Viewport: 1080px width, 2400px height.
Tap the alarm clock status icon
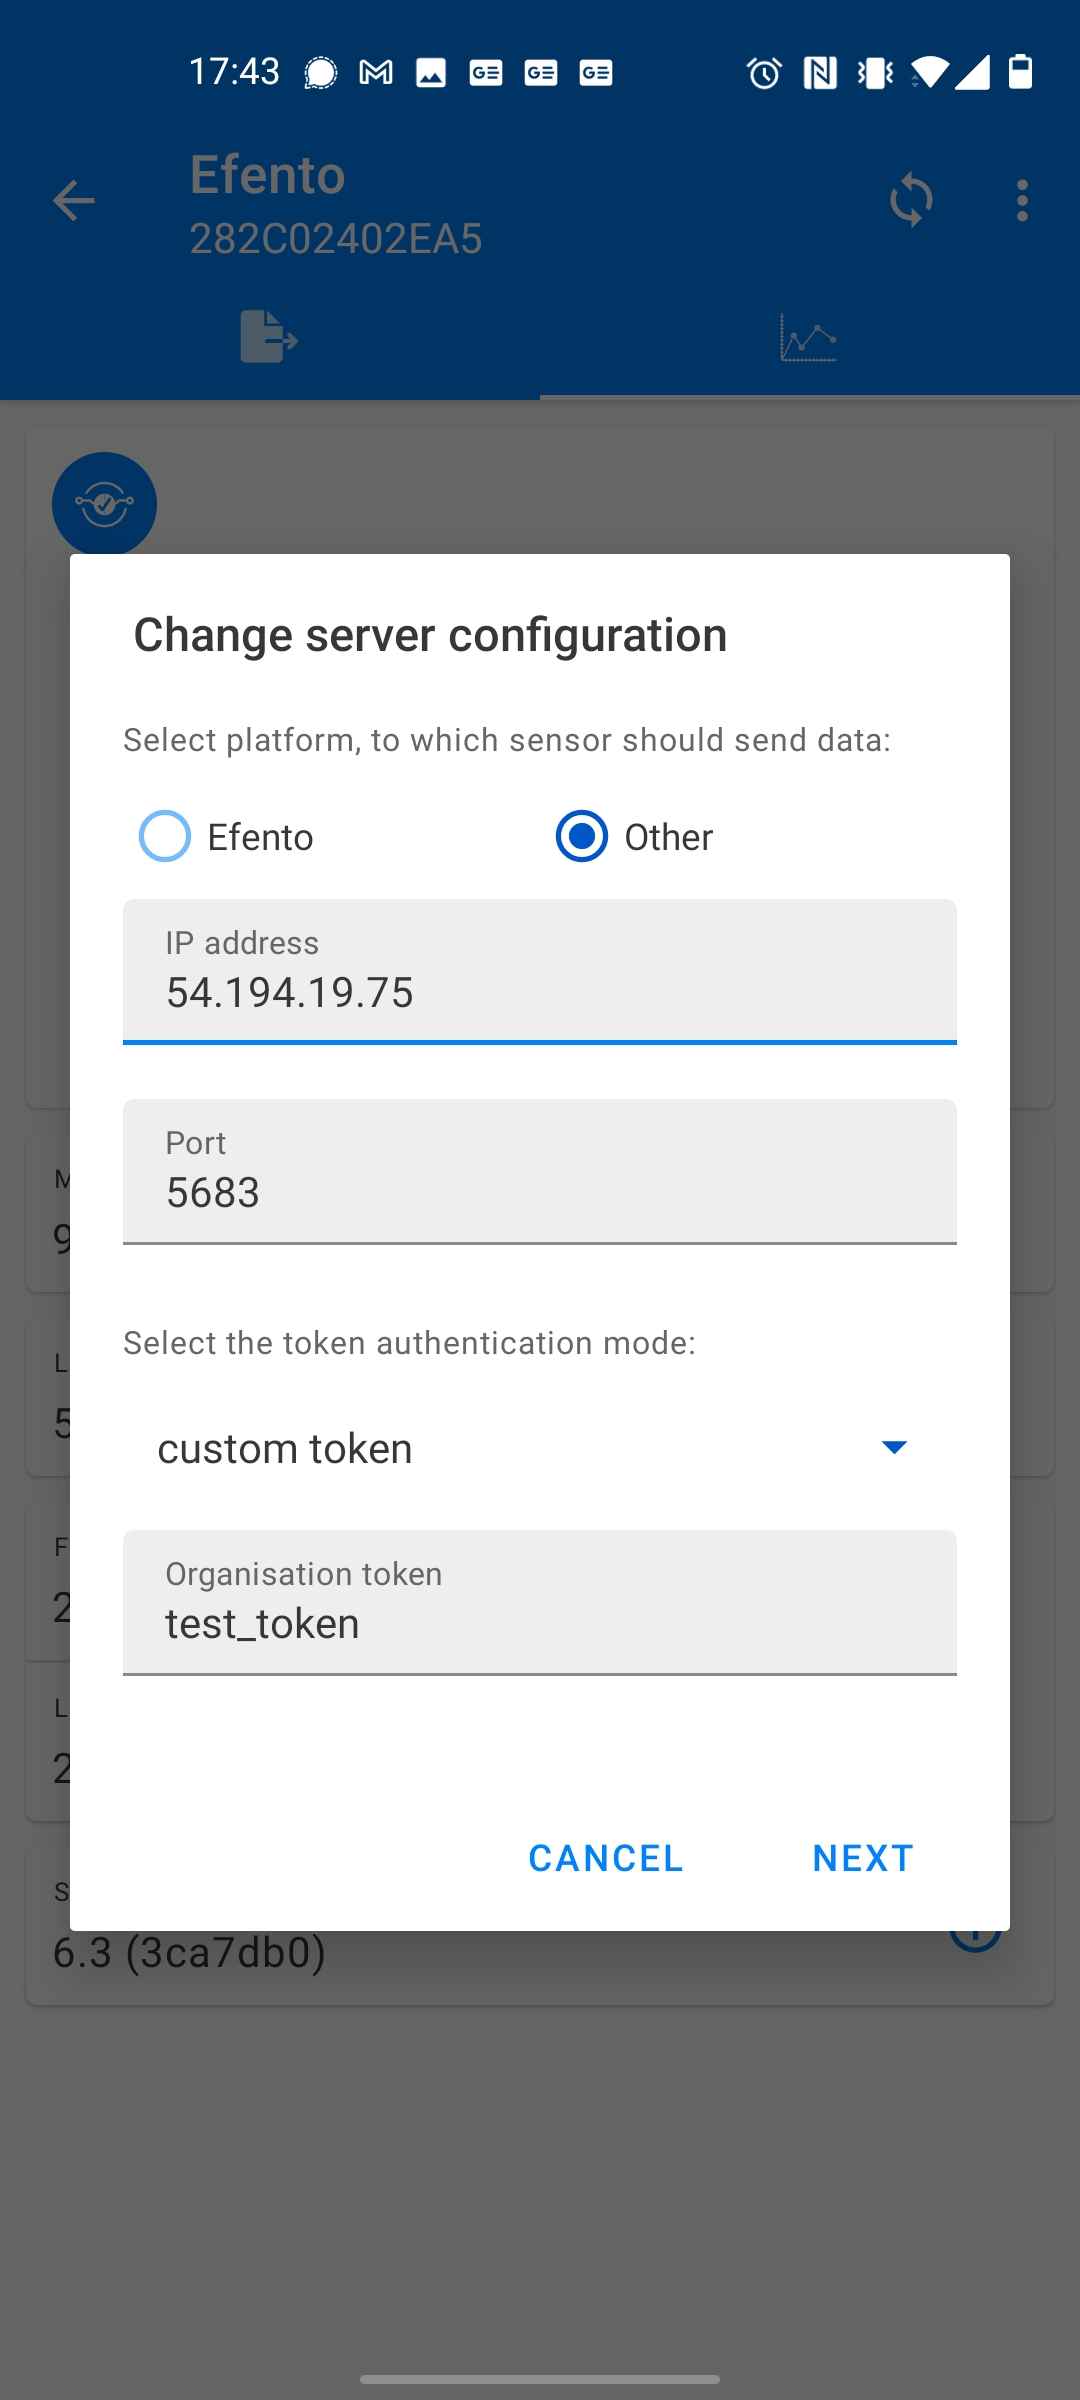coord(764,72)
